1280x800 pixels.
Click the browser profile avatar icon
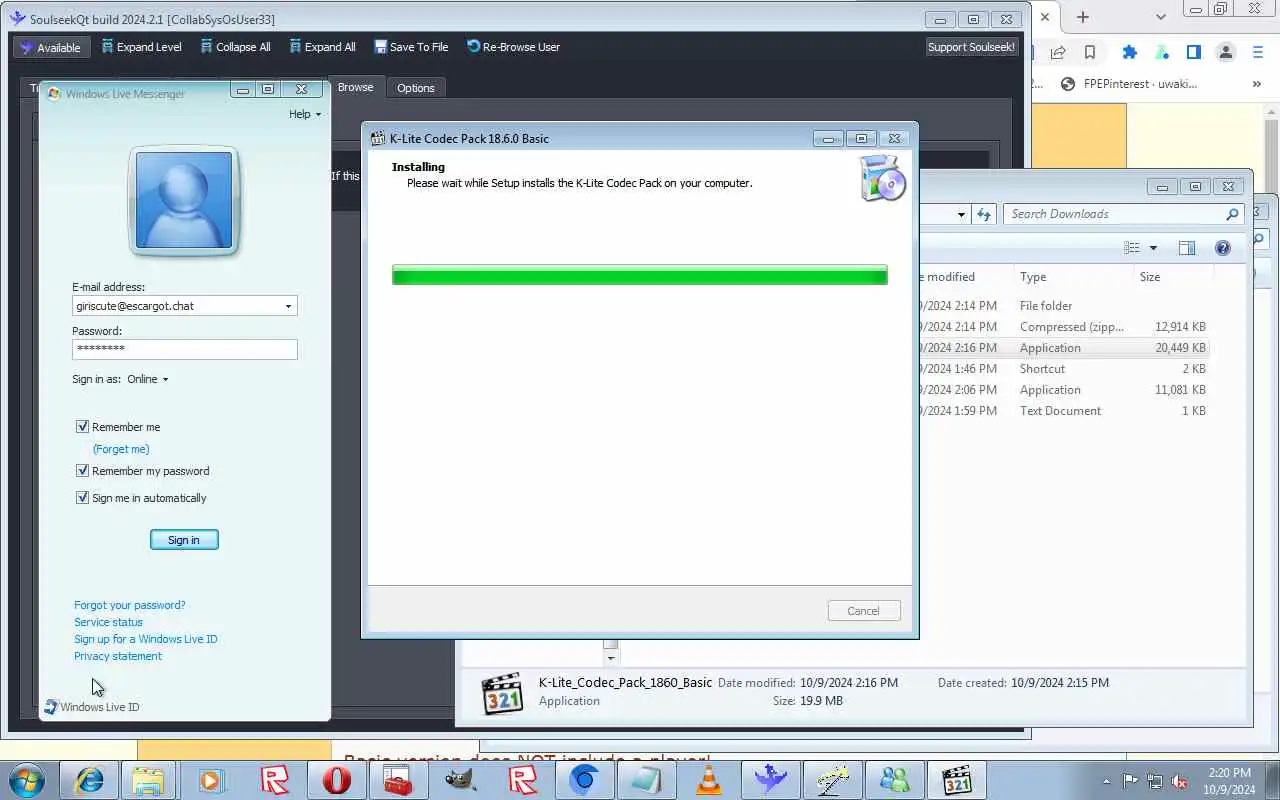tap(1225, 52)
